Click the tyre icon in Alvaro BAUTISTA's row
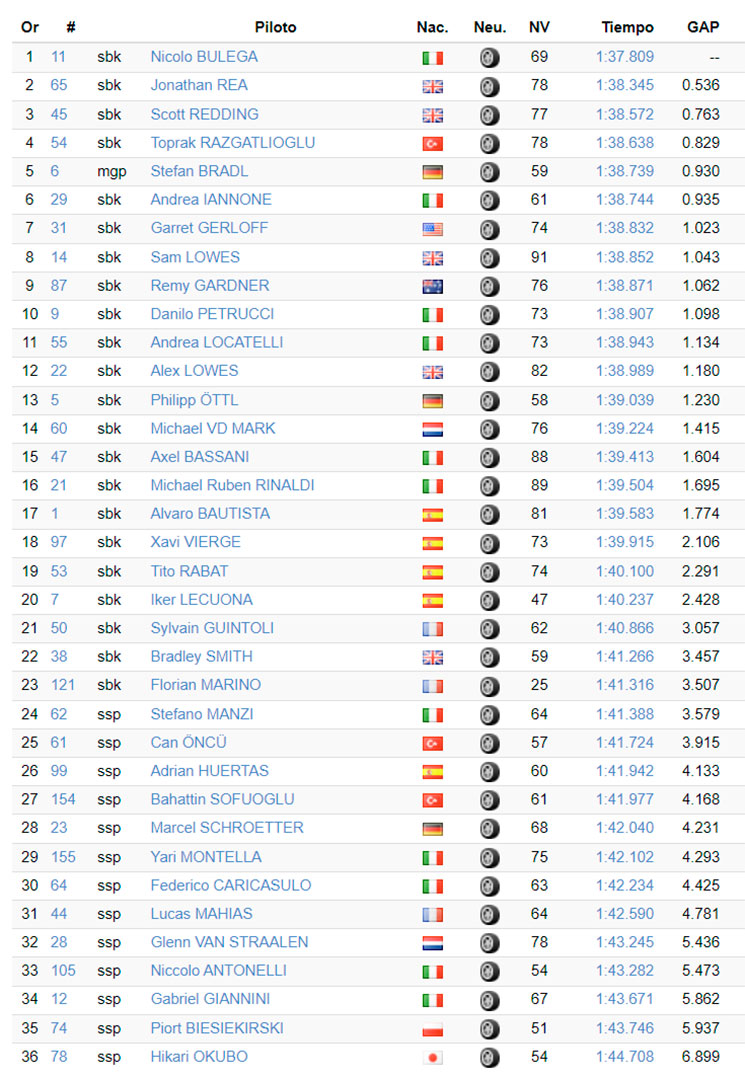The image size is (745, 1079). click(x=489, y=515)
